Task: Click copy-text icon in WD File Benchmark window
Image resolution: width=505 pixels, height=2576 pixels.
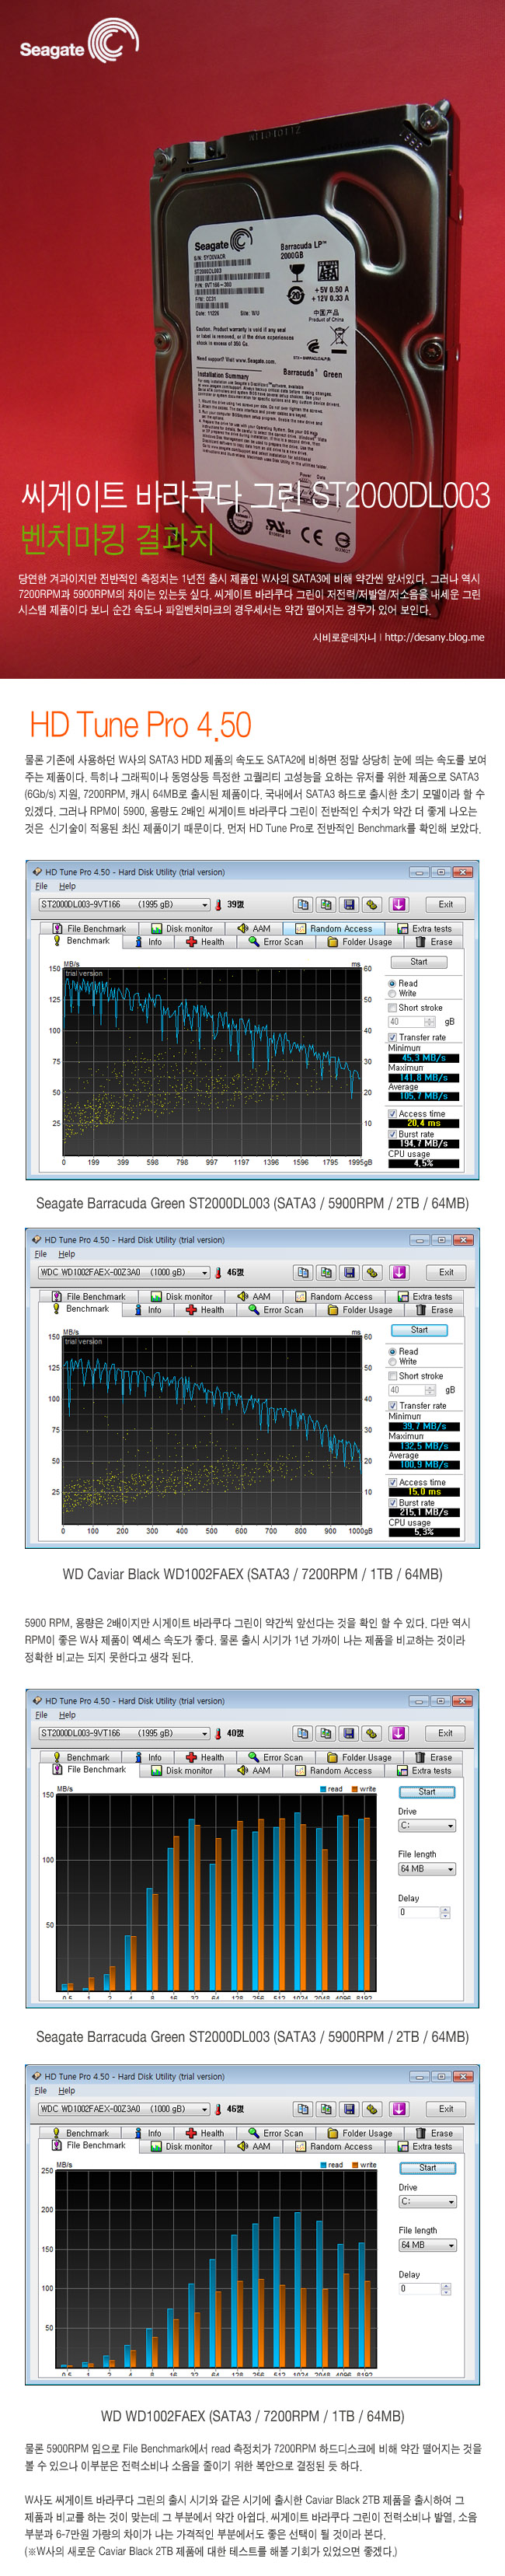Action: point(302,2109)
